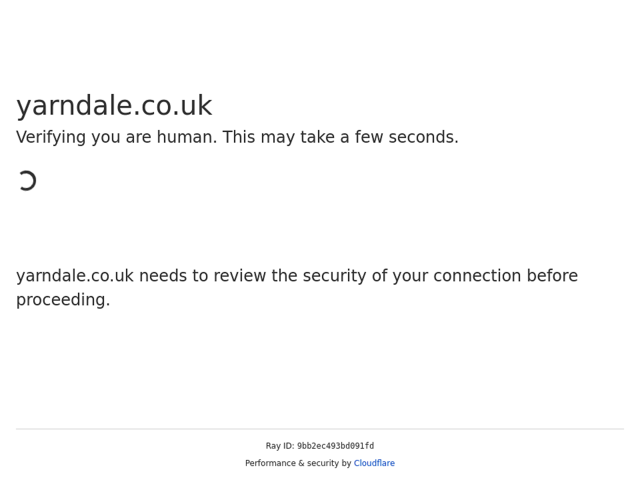The image size is (640, 480).
Task: Click "This may take a few seconds." sentence
Action: point(340,138)
